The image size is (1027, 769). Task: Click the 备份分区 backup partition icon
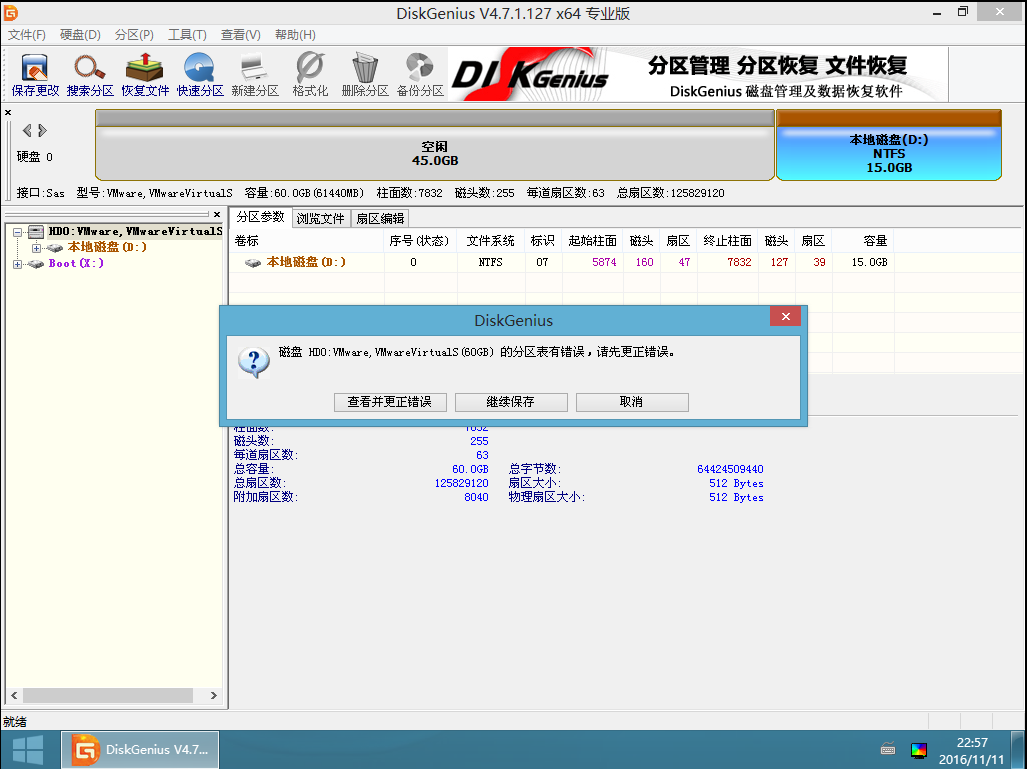point(420,75)
